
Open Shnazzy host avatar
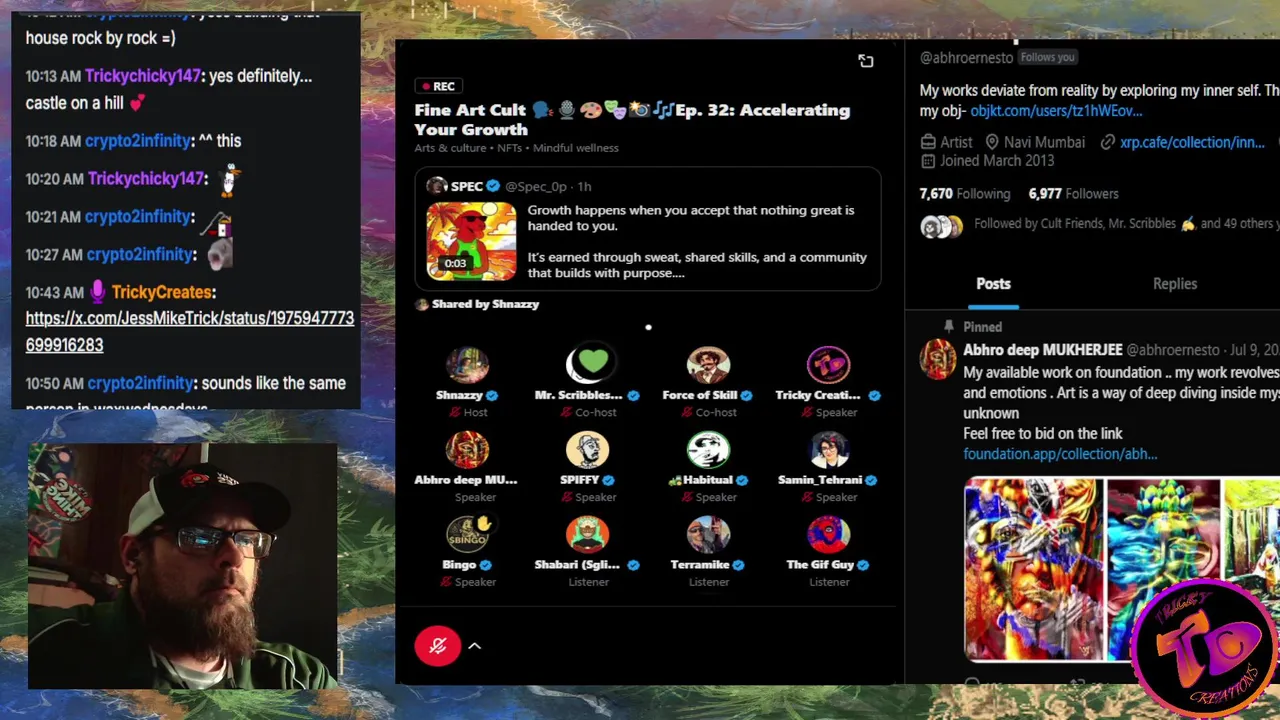click(467, 365)
